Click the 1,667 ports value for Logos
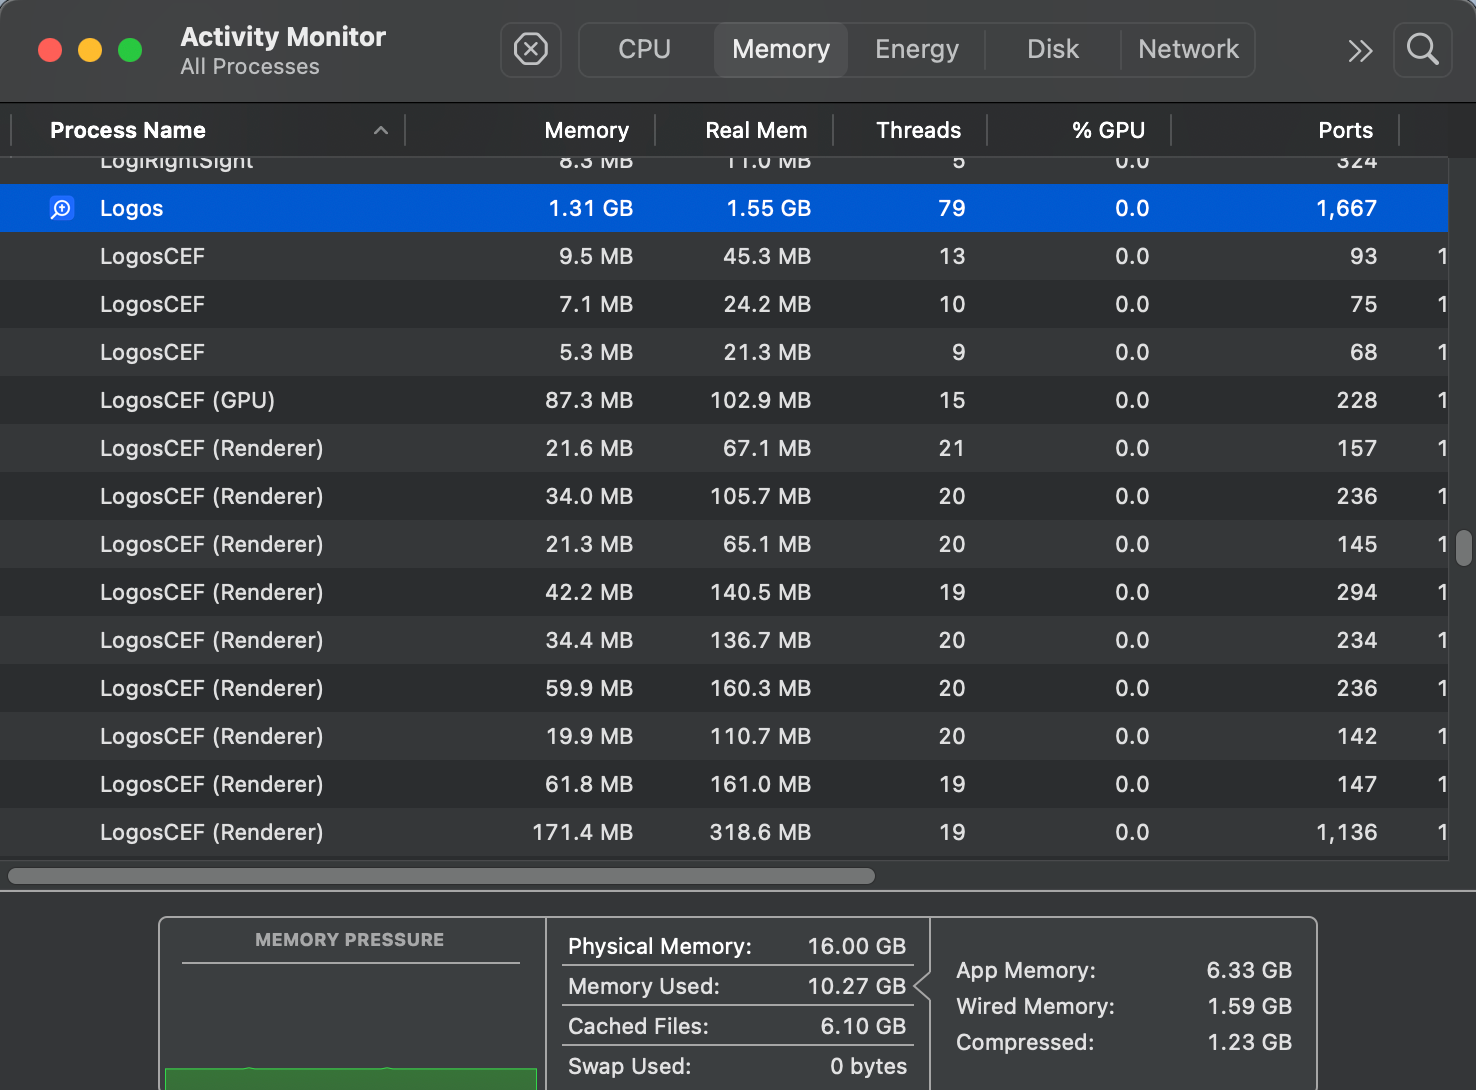The width and height of the screenshot is (1476, 1090). point(1346,208)
